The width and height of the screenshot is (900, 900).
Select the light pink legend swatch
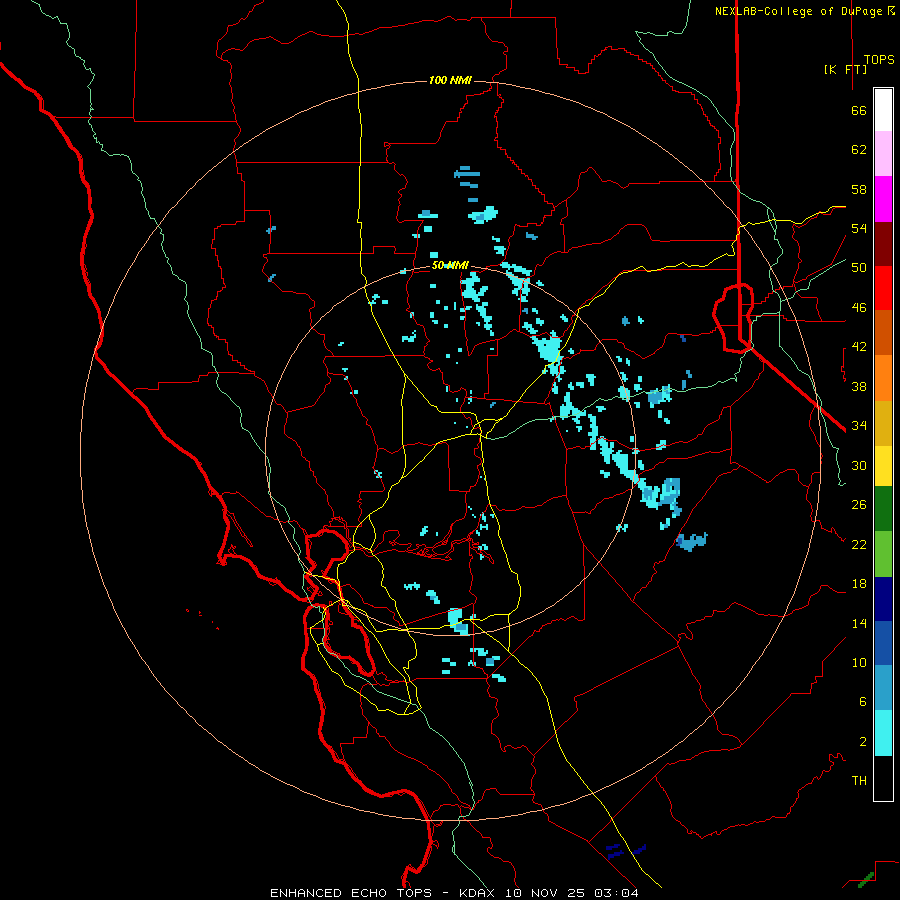click(883, 154)
